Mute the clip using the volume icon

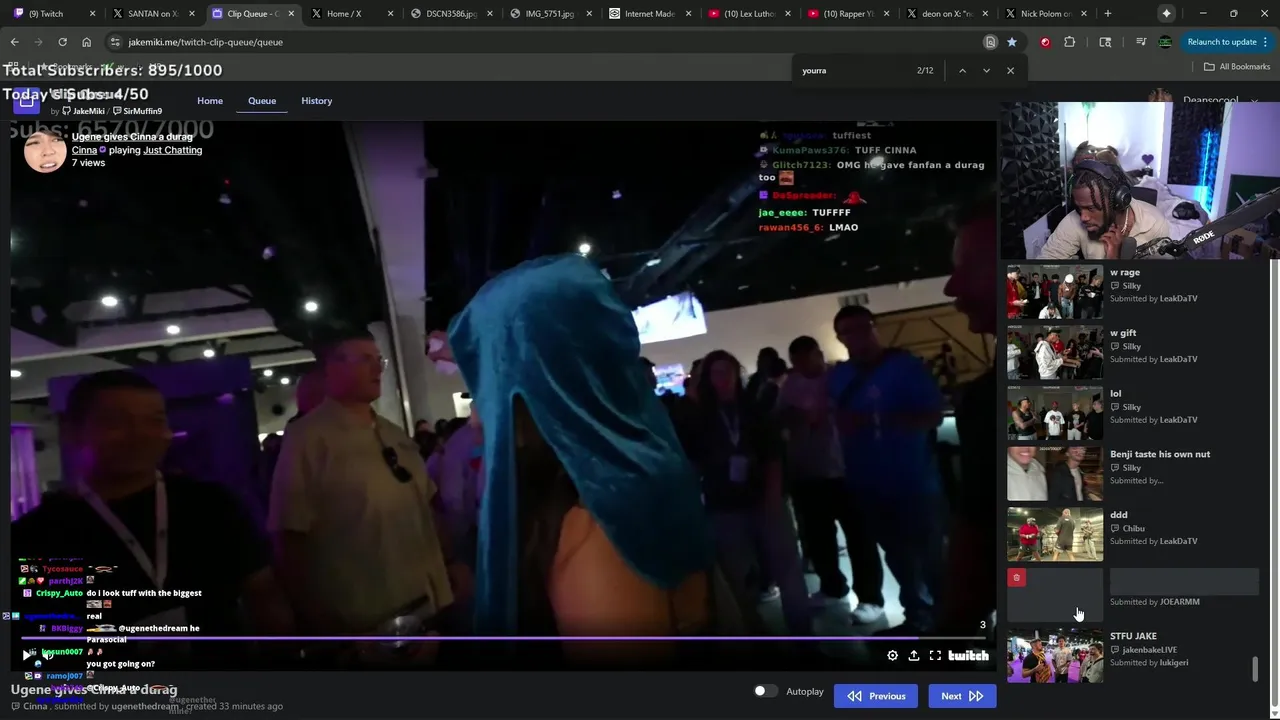tap(47, 655)
